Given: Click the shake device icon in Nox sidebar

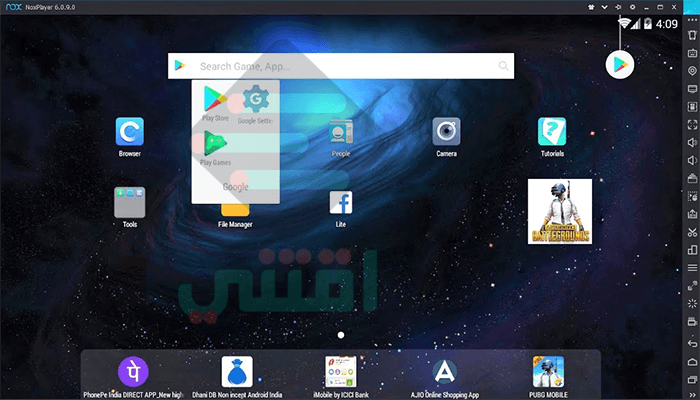Looking at the screenshot, I should (x=692, y=36).
